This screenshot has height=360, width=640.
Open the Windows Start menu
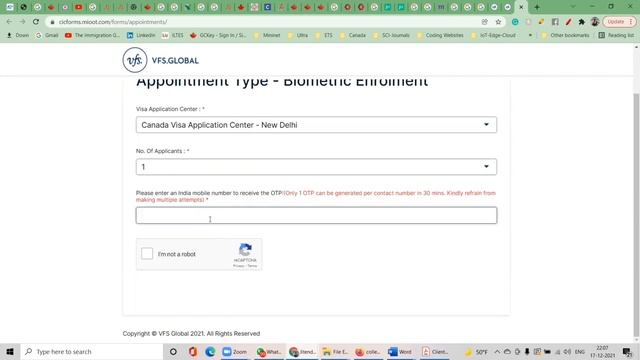10,351
